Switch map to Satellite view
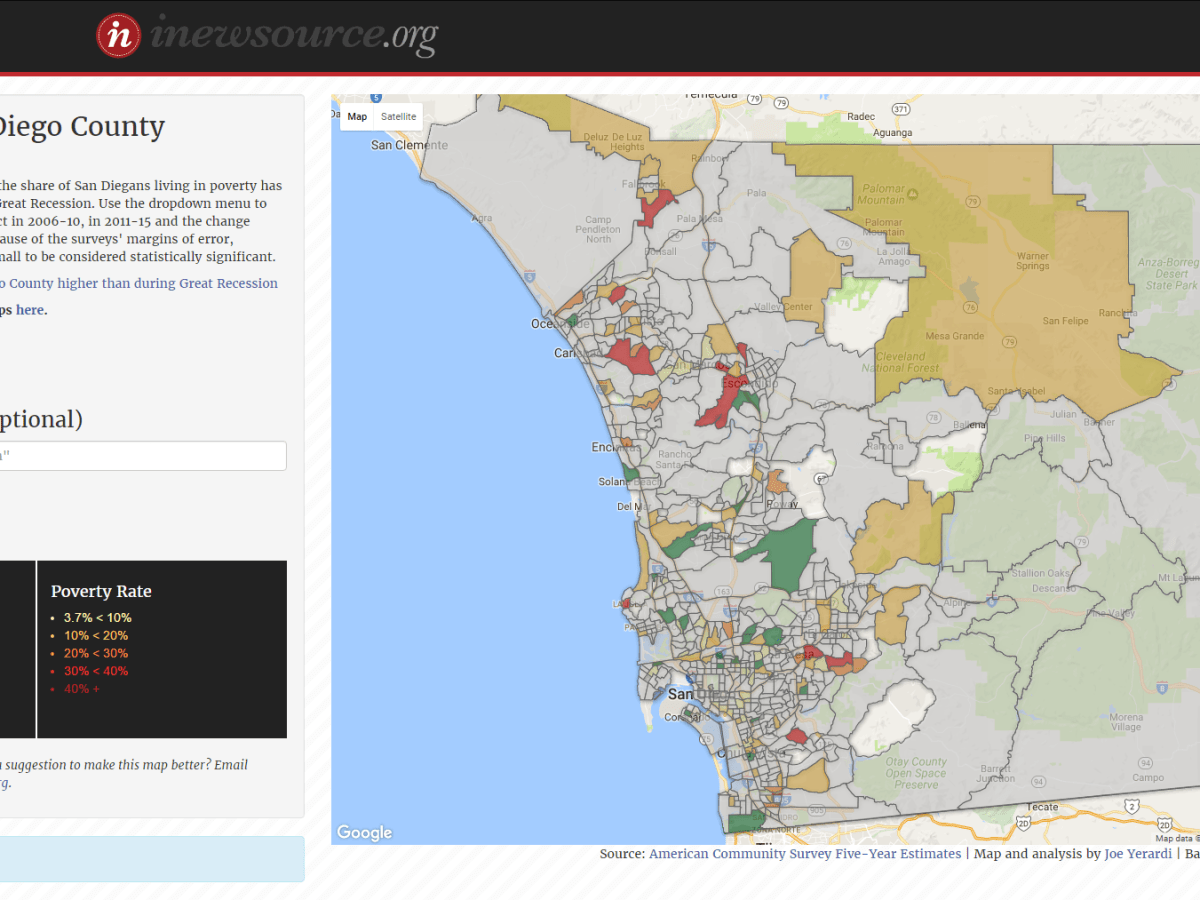Viewport: 1200px width, 900px height. click(398, 117)
